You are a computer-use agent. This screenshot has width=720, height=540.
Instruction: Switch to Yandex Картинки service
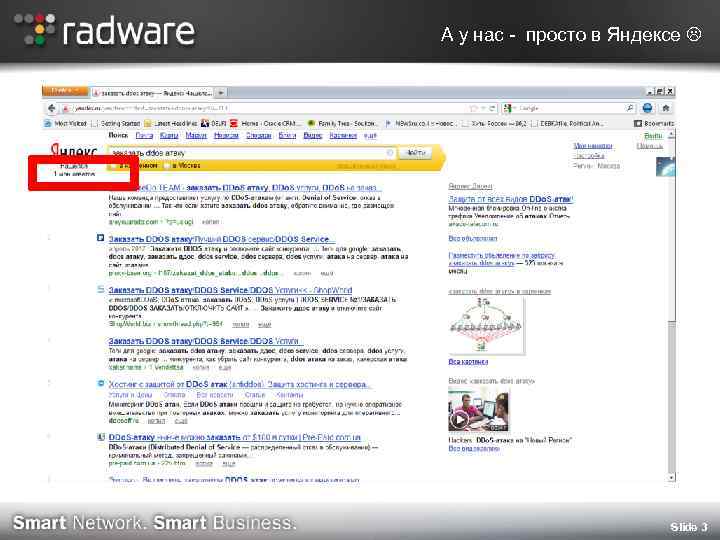pos(343,135)
